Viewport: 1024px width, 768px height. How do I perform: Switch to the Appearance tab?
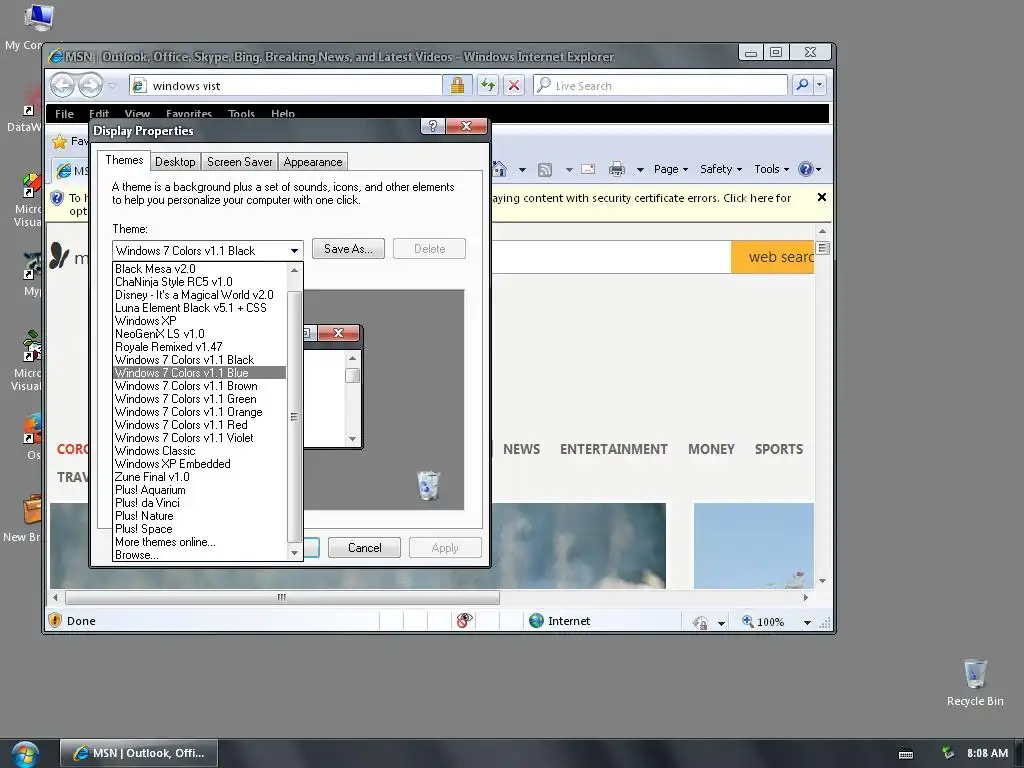pos(313,162)
